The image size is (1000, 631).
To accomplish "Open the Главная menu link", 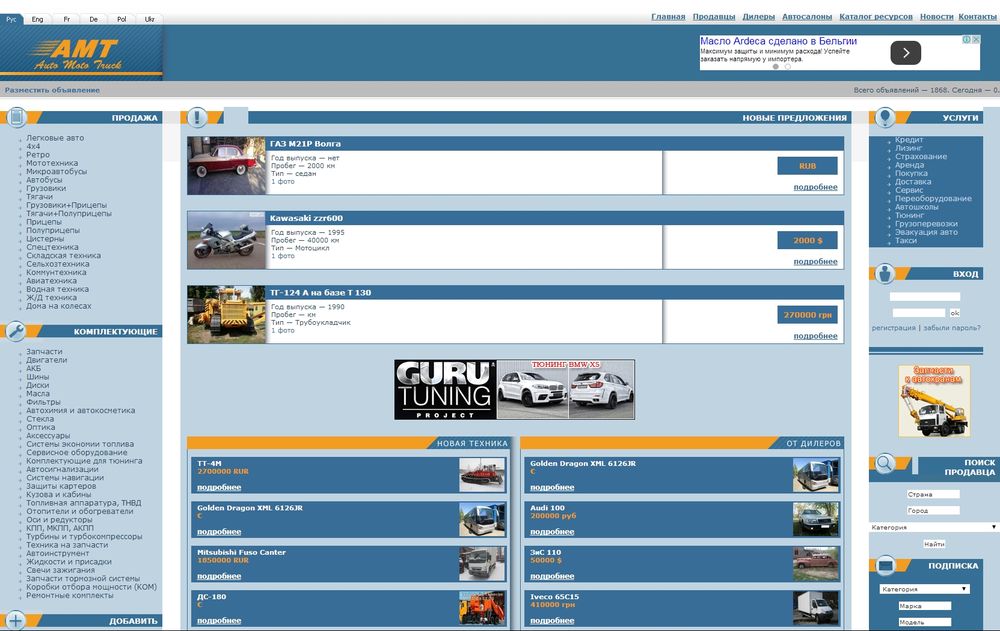I will (668, 17).
